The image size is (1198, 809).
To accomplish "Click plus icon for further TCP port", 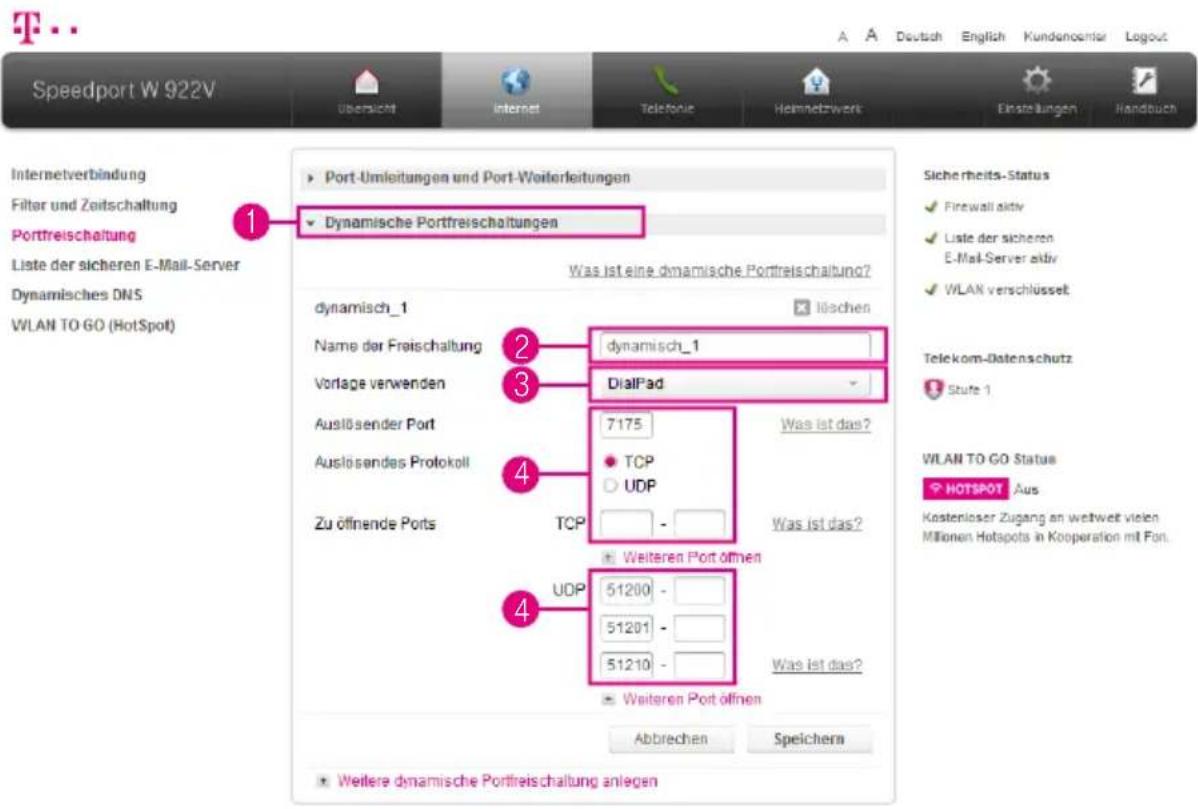I will click(x=608, y=558).
